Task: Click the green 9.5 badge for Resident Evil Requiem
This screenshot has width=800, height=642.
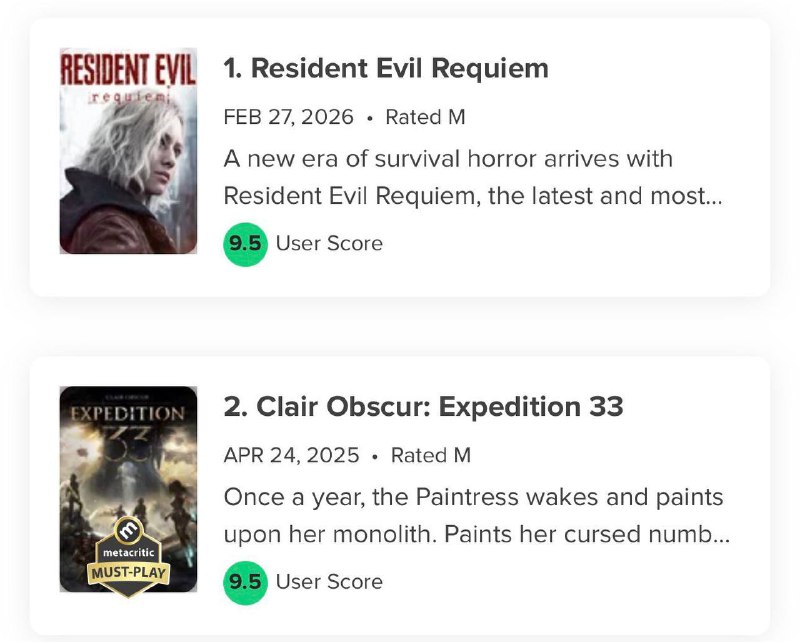Action: point(245,243)
